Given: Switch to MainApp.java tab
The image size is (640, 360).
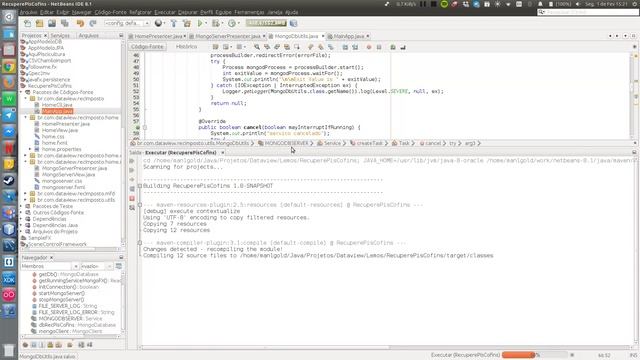Looking at the screenshot, I should pos(348,36).
